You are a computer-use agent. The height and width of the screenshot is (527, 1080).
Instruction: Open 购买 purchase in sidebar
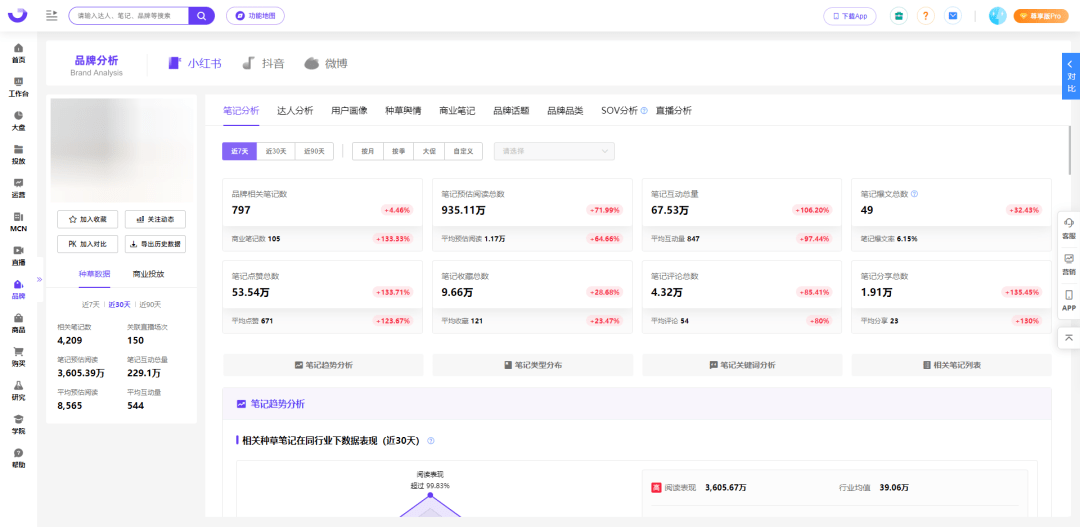pos(19,357)
